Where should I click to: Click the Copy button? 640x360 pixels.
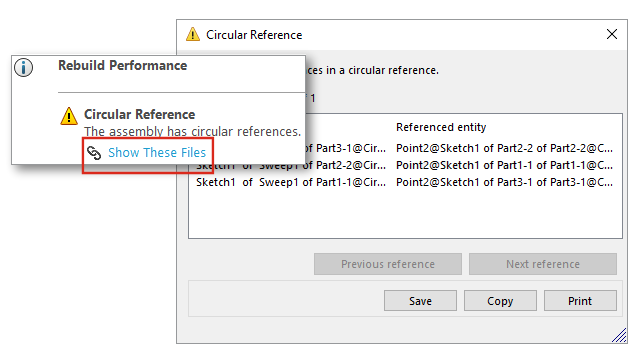point(500,301)
